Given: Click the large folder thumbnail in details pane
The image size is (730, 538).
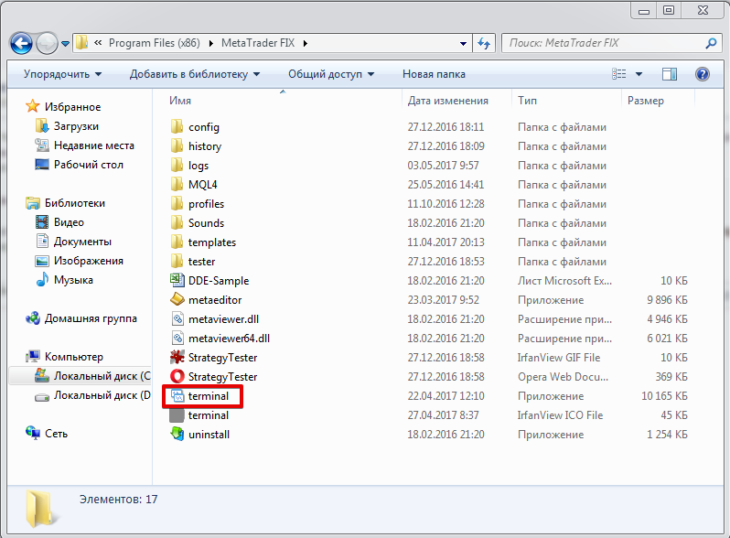Looking at the screenshot, I should point(41,509).
